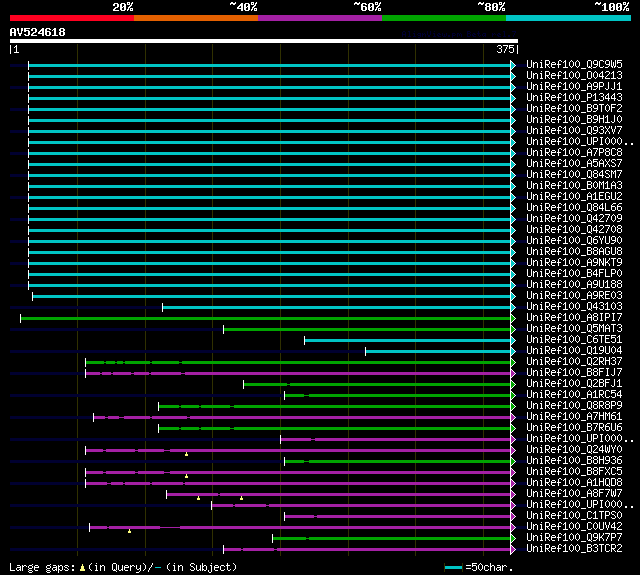
Task: Select UniRef100_Q8R8P9 label
Action: pos(574,406)
